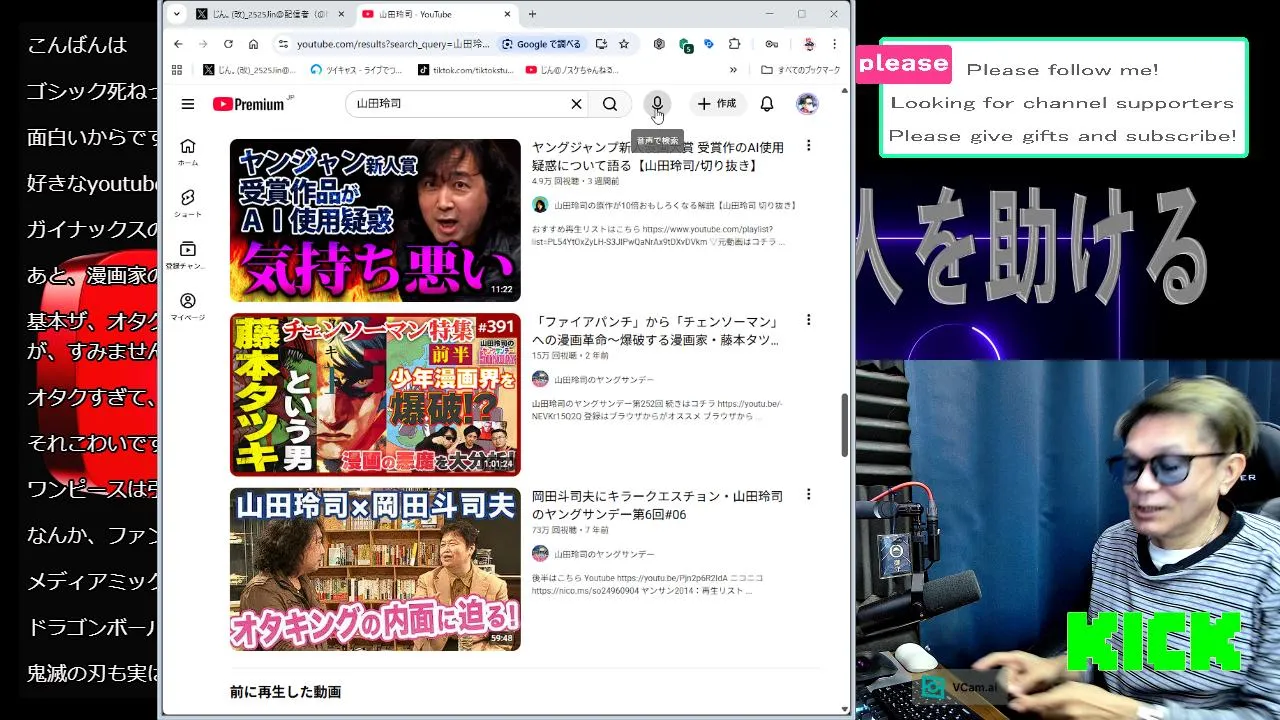This screenshot has height=720, width=1280.
Task: Click the page vertical scrollbar thumb
Action: coord(845,425)
